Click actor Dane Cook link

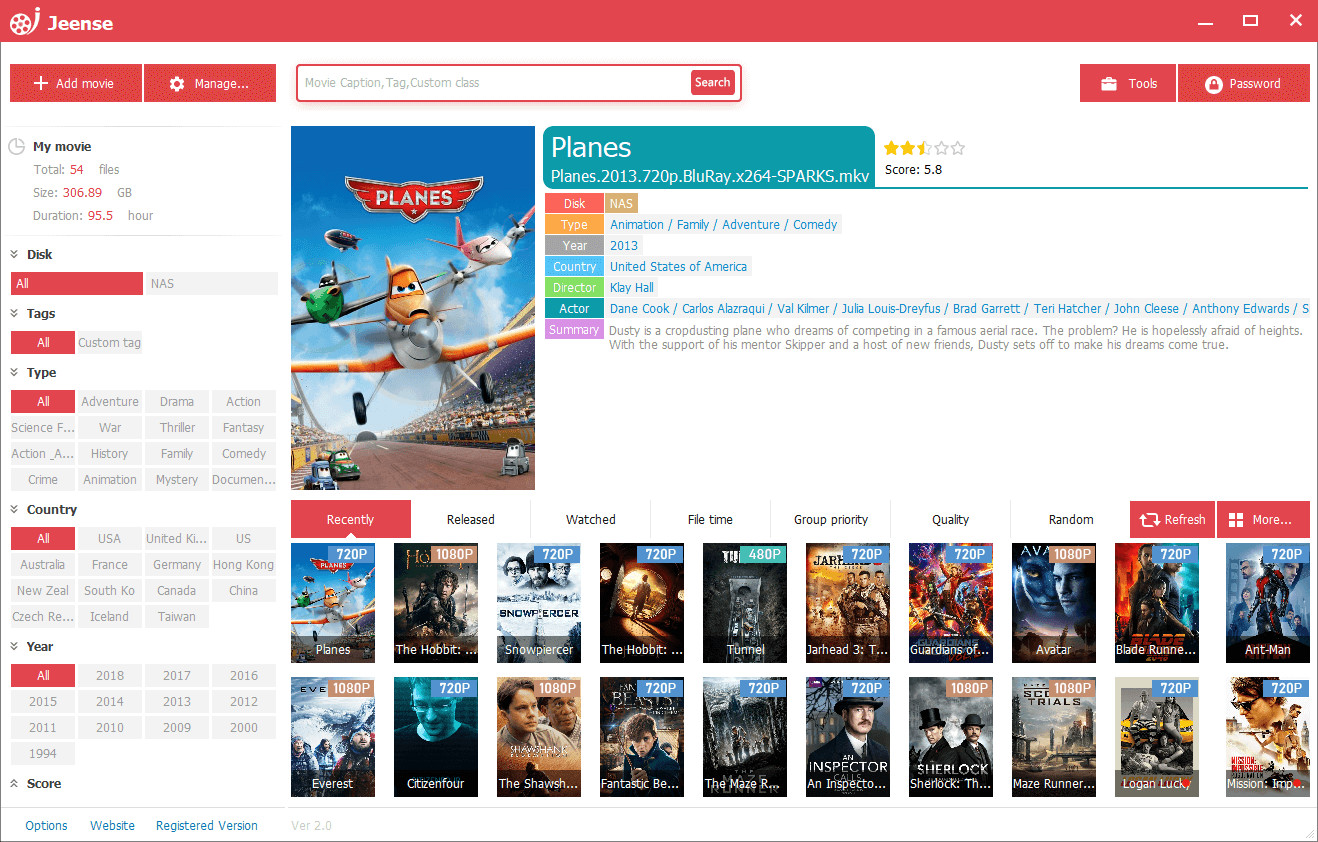click(639, 309)
